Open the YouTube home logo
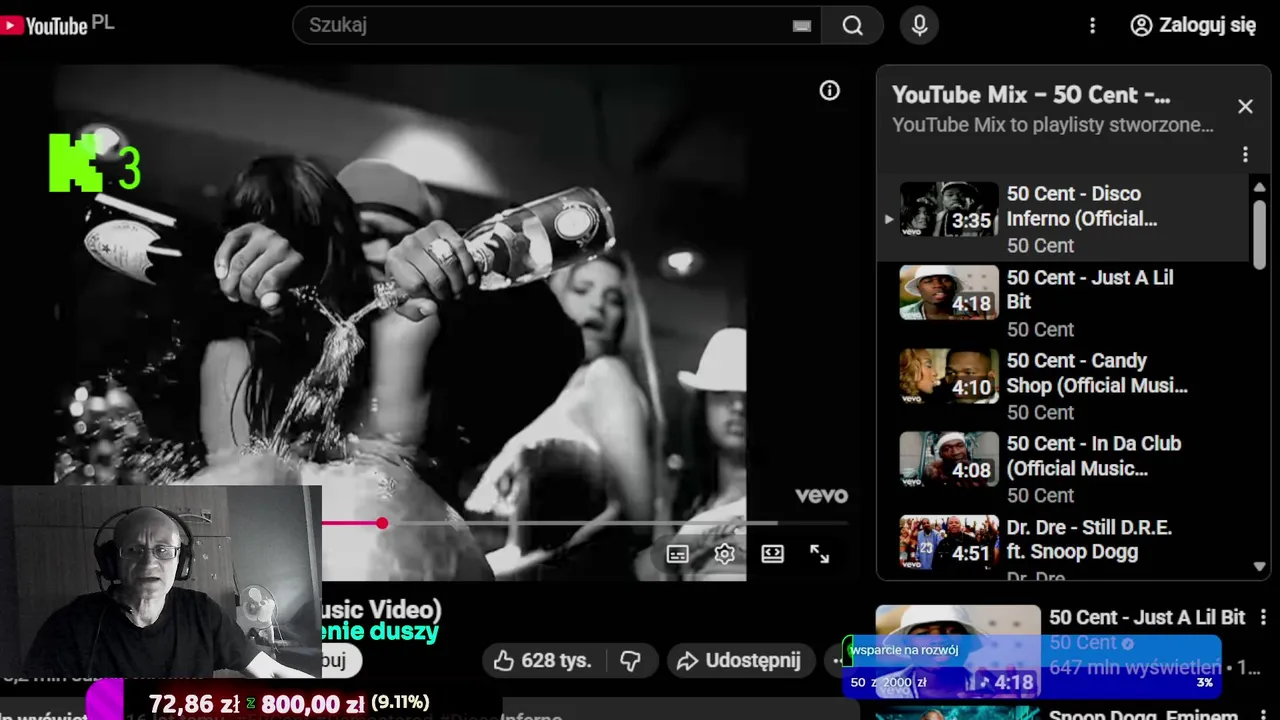 [46, 25]
